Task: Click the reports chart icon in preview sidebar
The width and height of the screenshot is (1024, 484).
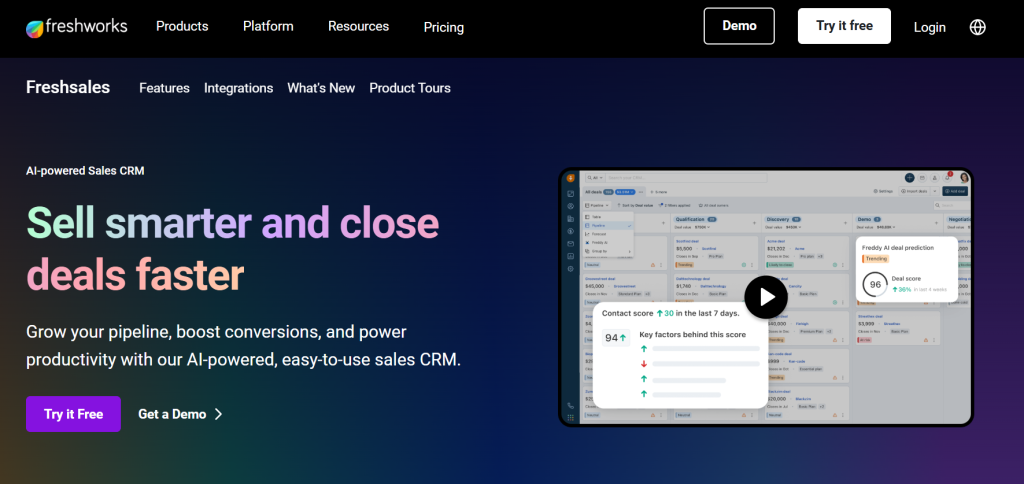Action: tap(571, 256)
